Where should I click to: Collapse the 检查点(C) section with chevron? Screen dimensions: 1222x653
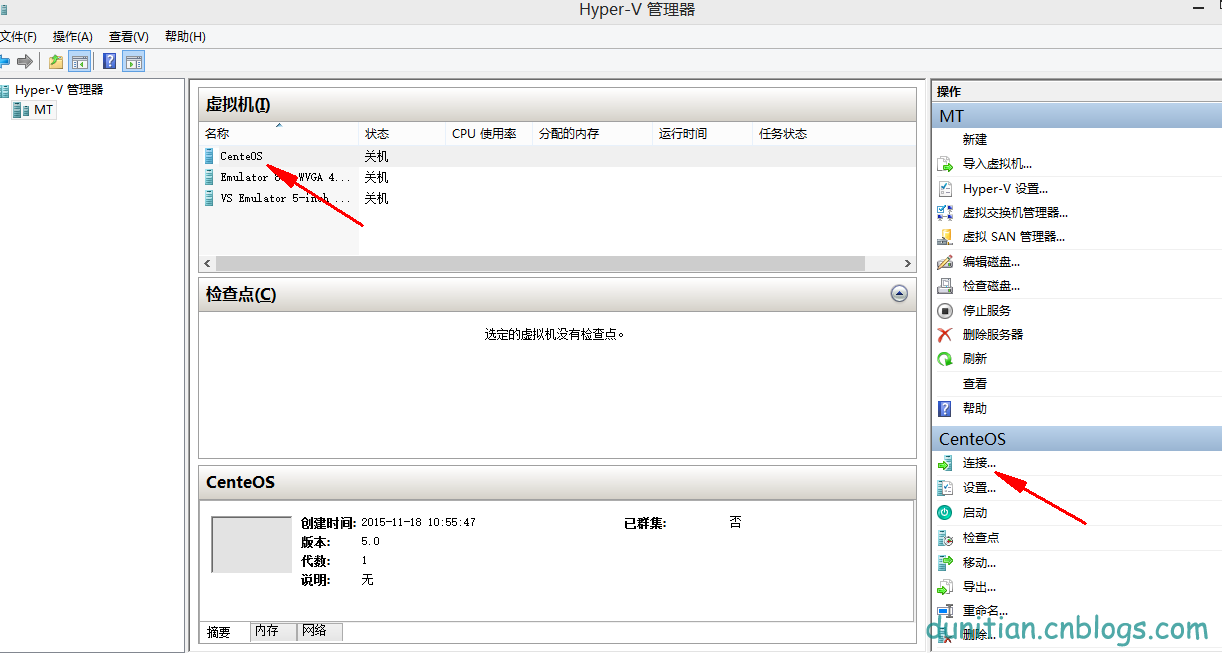point(899,294)
